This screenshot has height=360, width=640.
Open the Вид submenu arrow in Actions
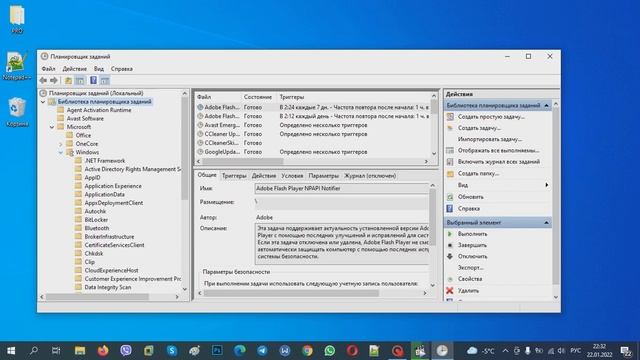tap(547, 185)
